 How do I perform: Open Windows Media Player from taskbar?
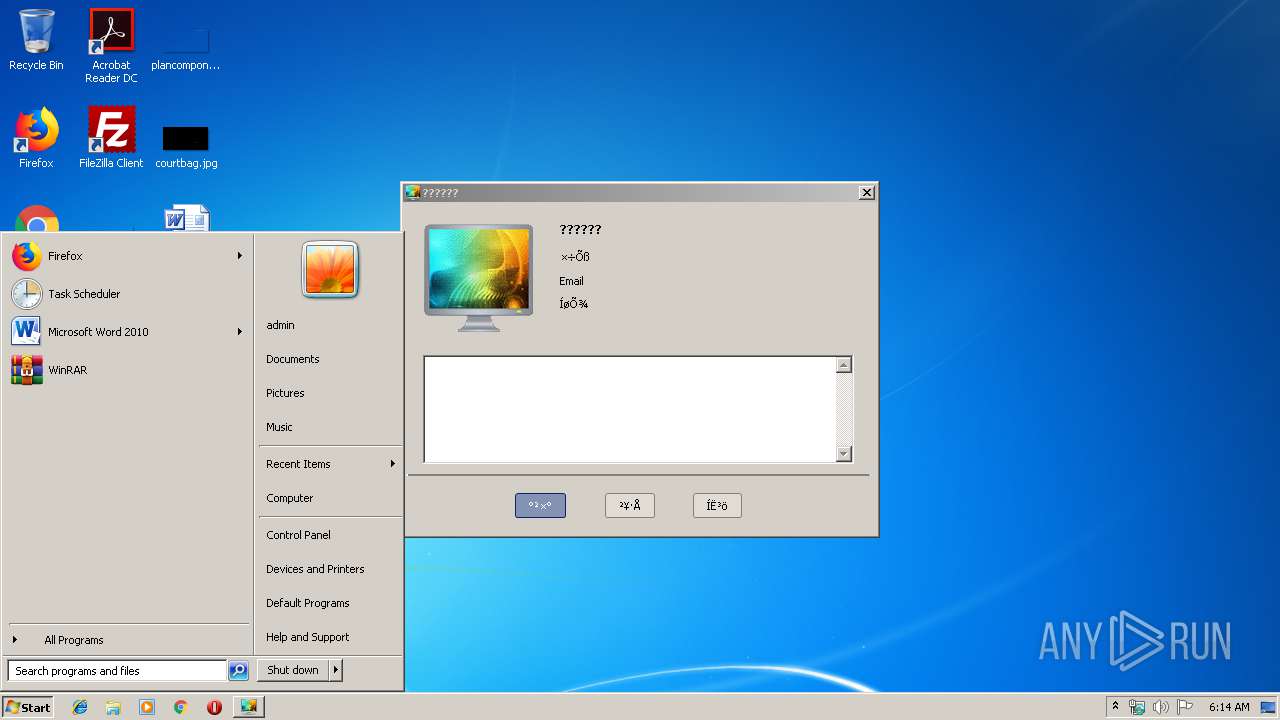pyautogui.click(x=147, y=707)
